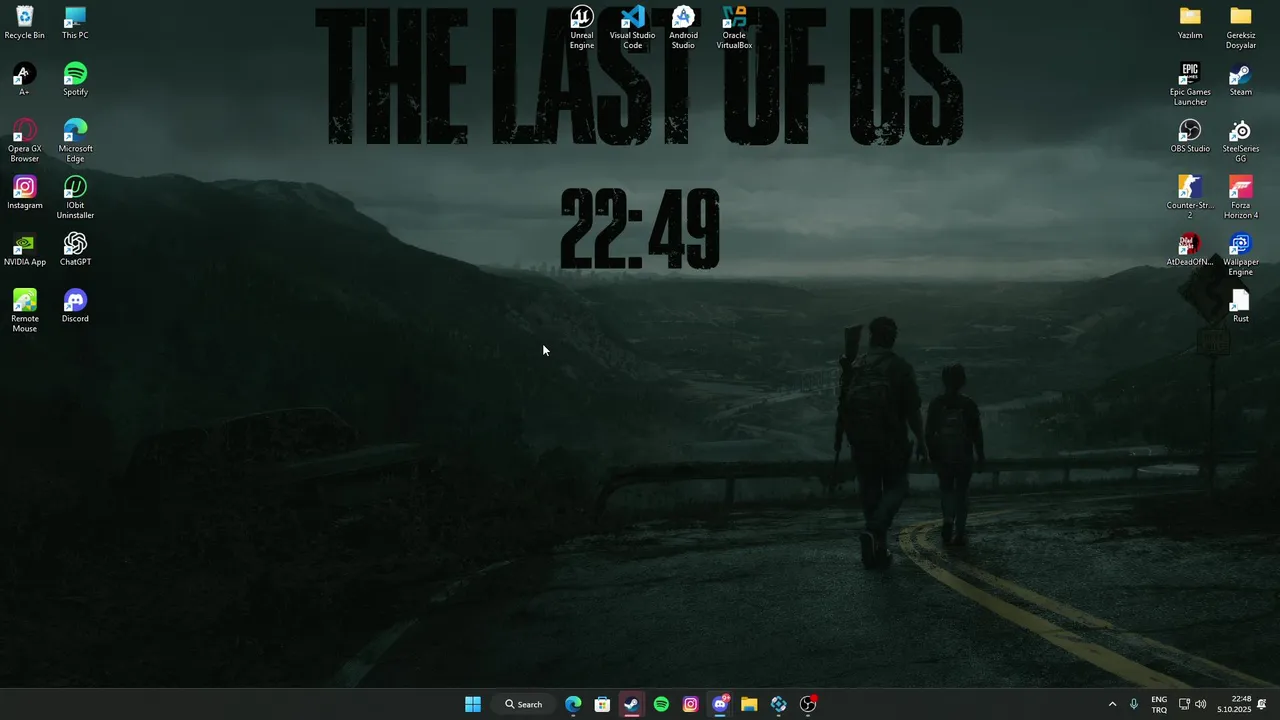Select the Spotify desktop shortcut
Image resolution: width=1280 pixels, height=720 pixels.
[x=75, y=80]
